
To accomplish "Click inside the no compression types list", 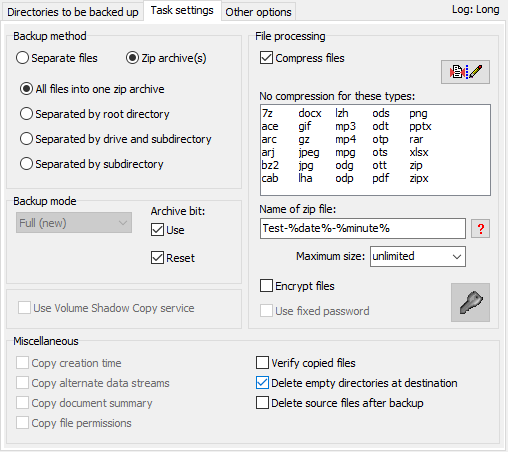I will 375,150.
